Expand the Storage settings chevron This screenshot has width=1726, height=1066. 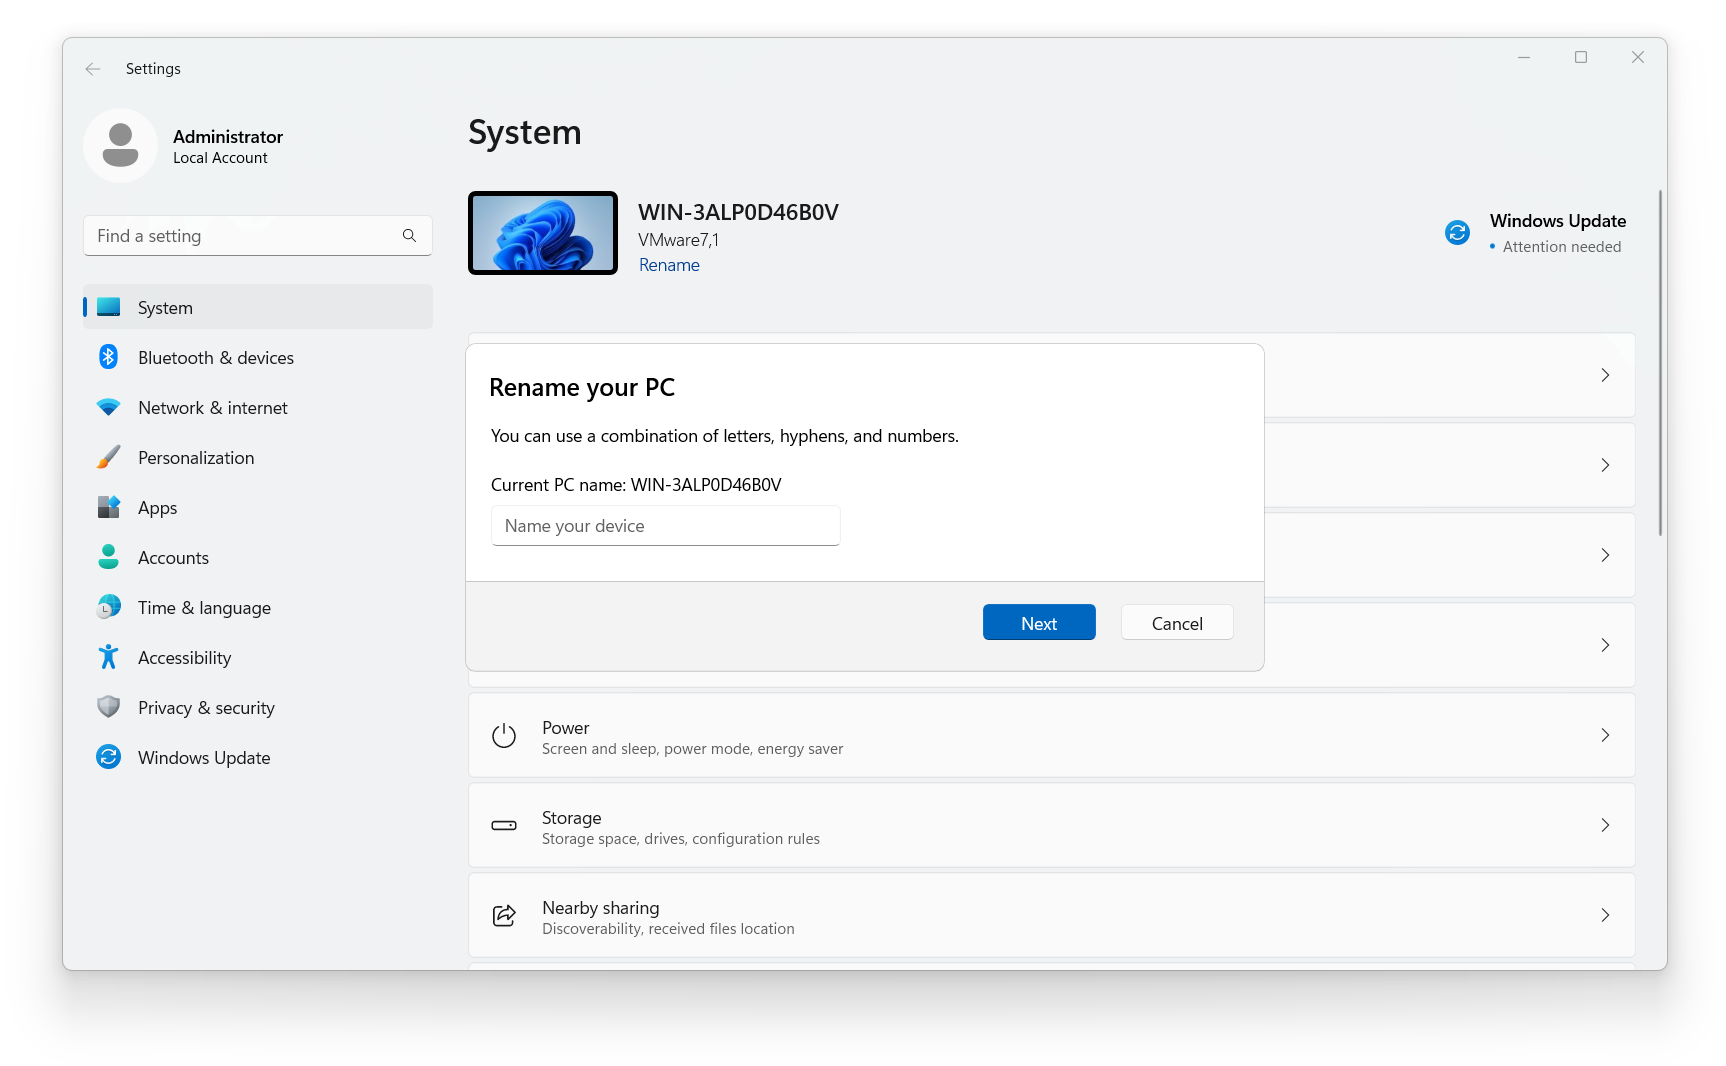pyautogui.click(x=1605, y=826)
